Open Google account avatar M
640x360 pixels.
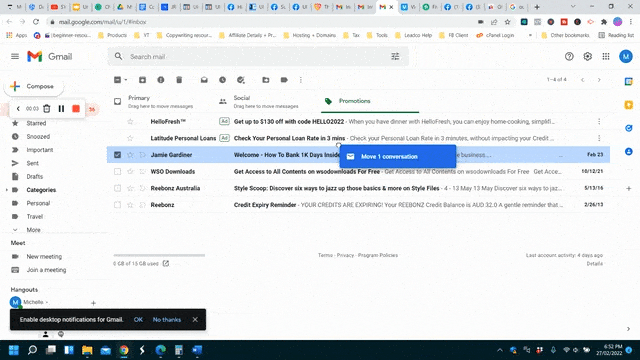(x=626, y=56)
